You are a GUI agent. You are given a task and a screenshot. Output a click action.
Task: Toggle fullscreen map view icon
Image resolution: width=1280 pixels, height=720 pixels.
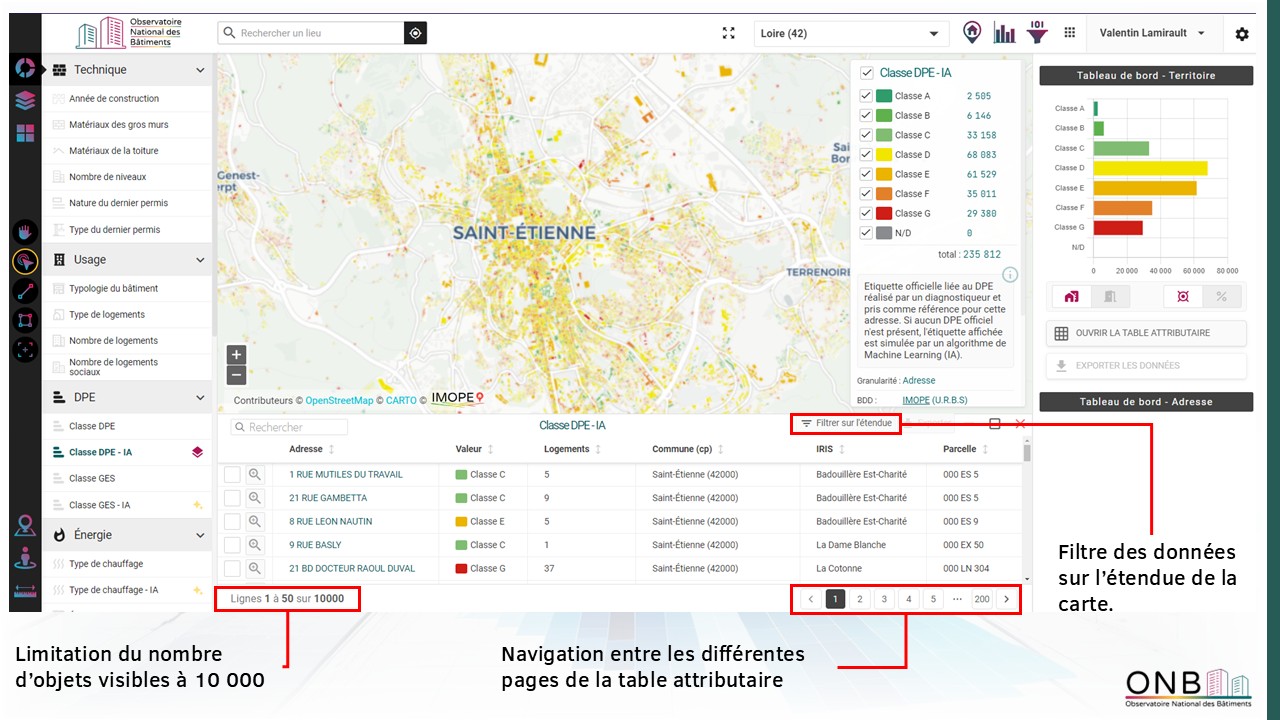tap(729, 33)
